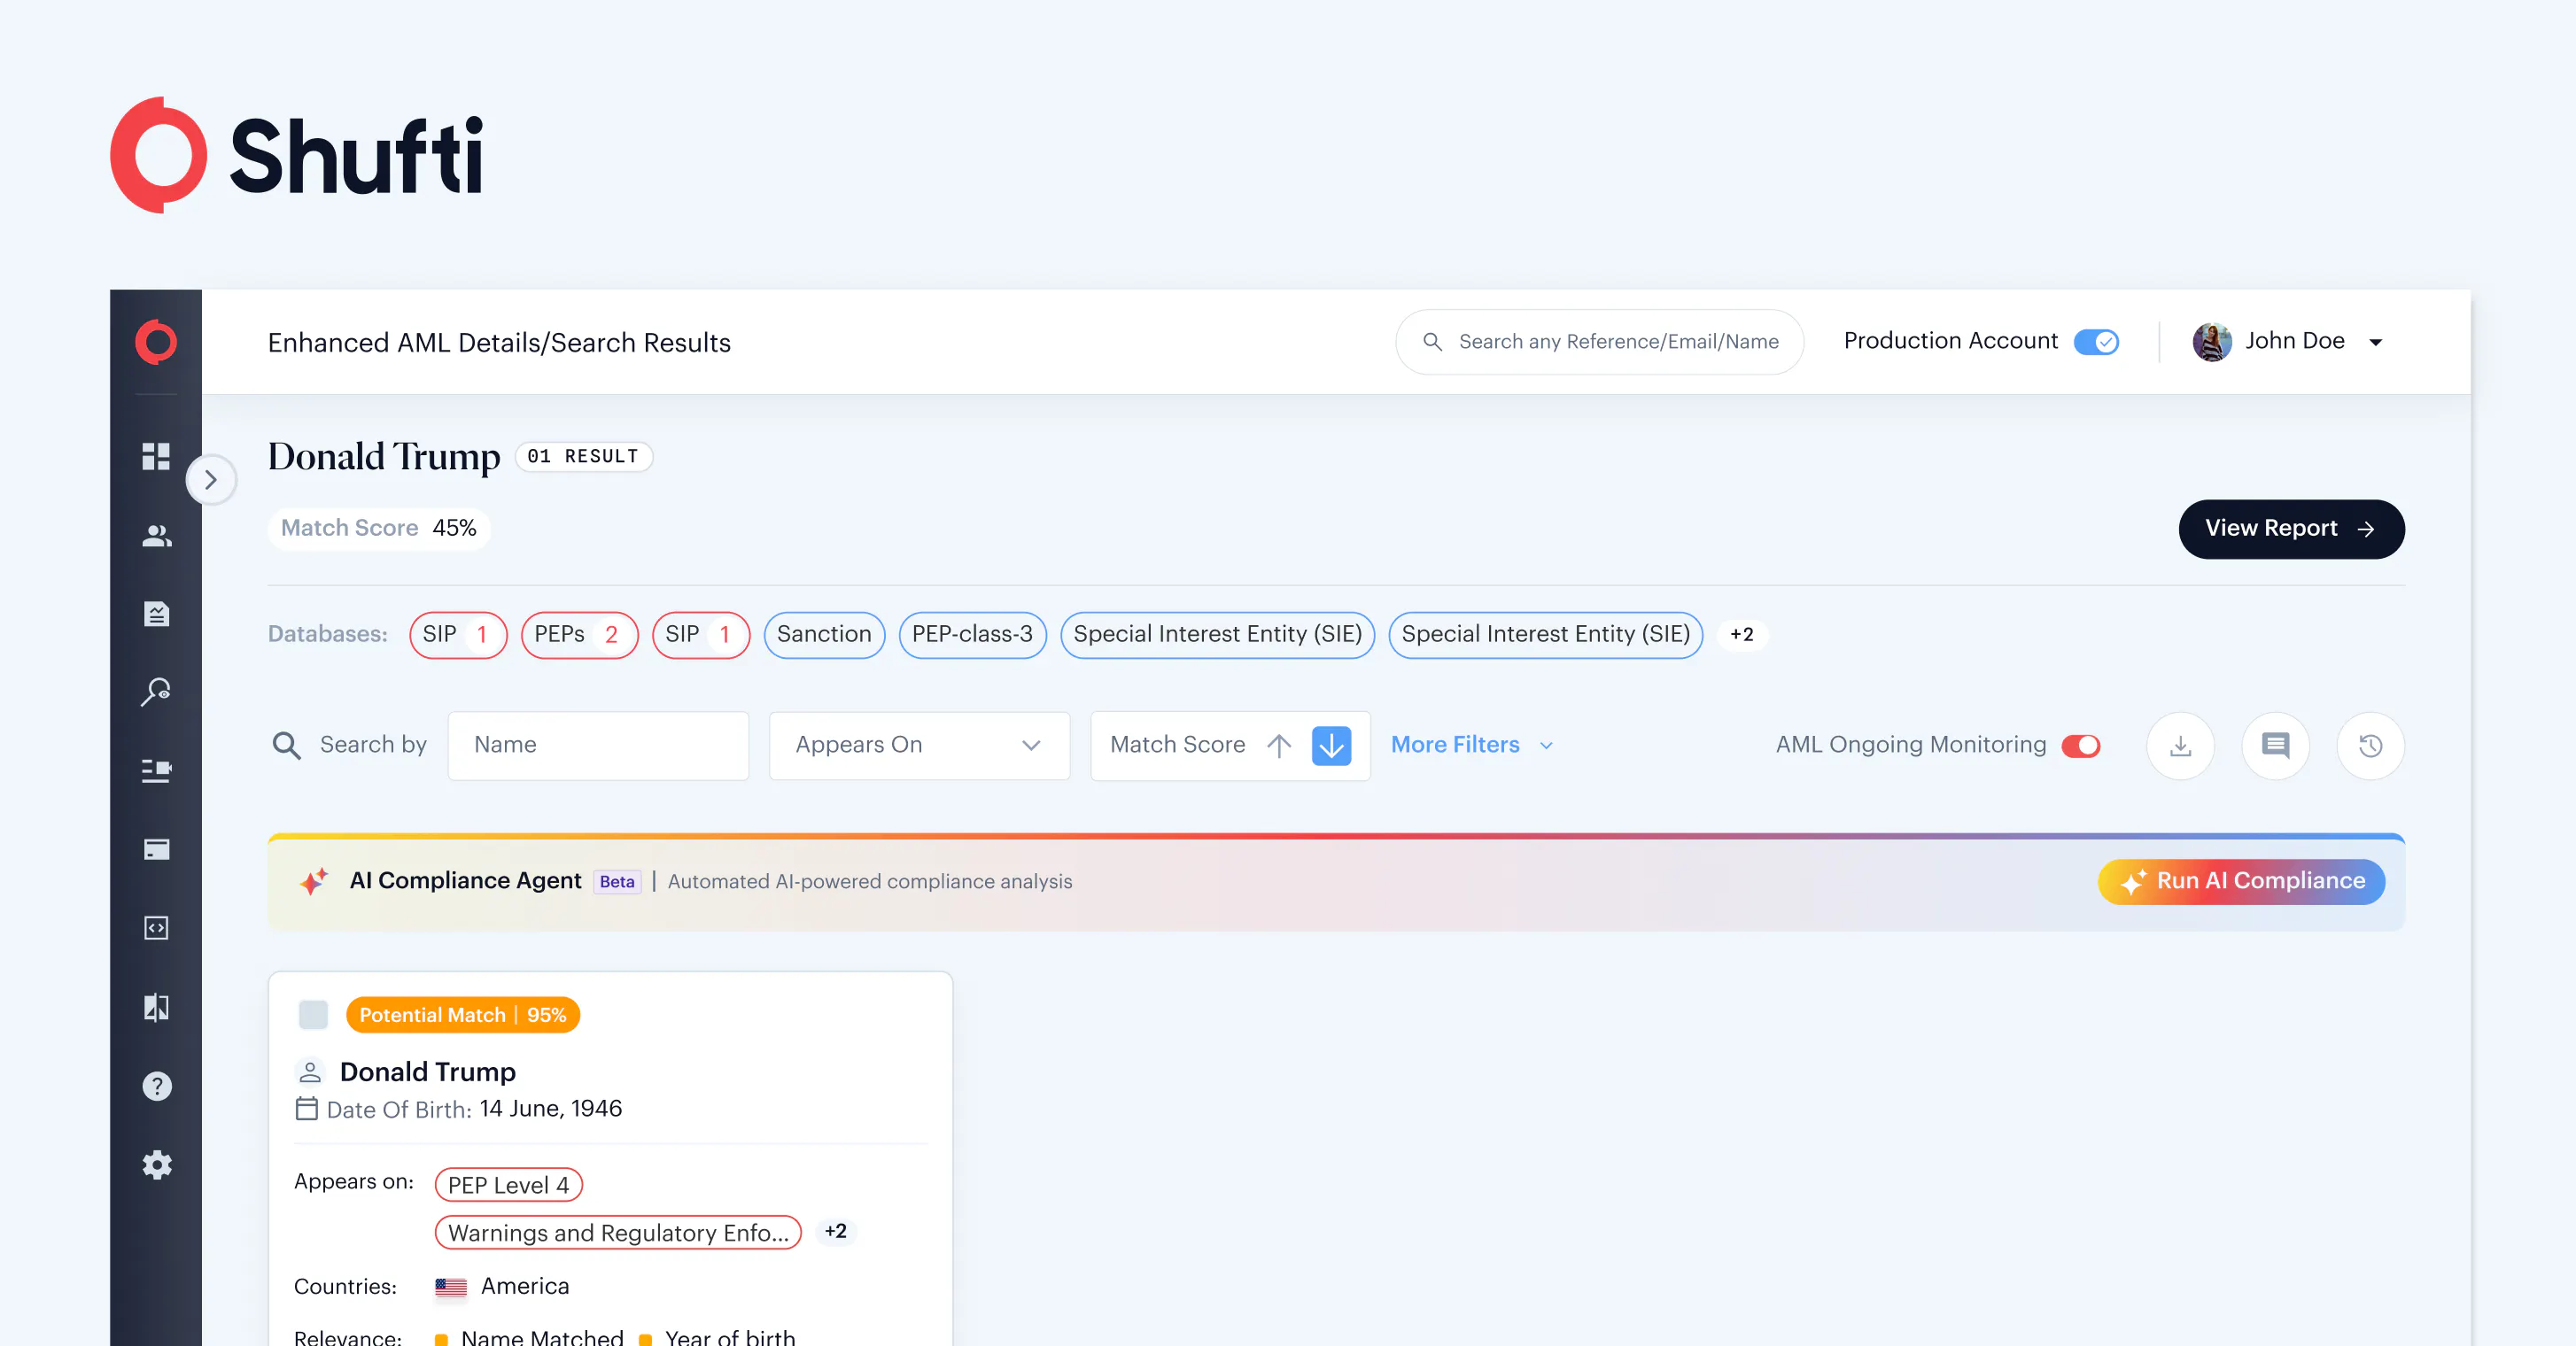This screenshot has height=1346, width=2576.
Task: Select the PEPs 2 database filter
Action: point(579,635)
